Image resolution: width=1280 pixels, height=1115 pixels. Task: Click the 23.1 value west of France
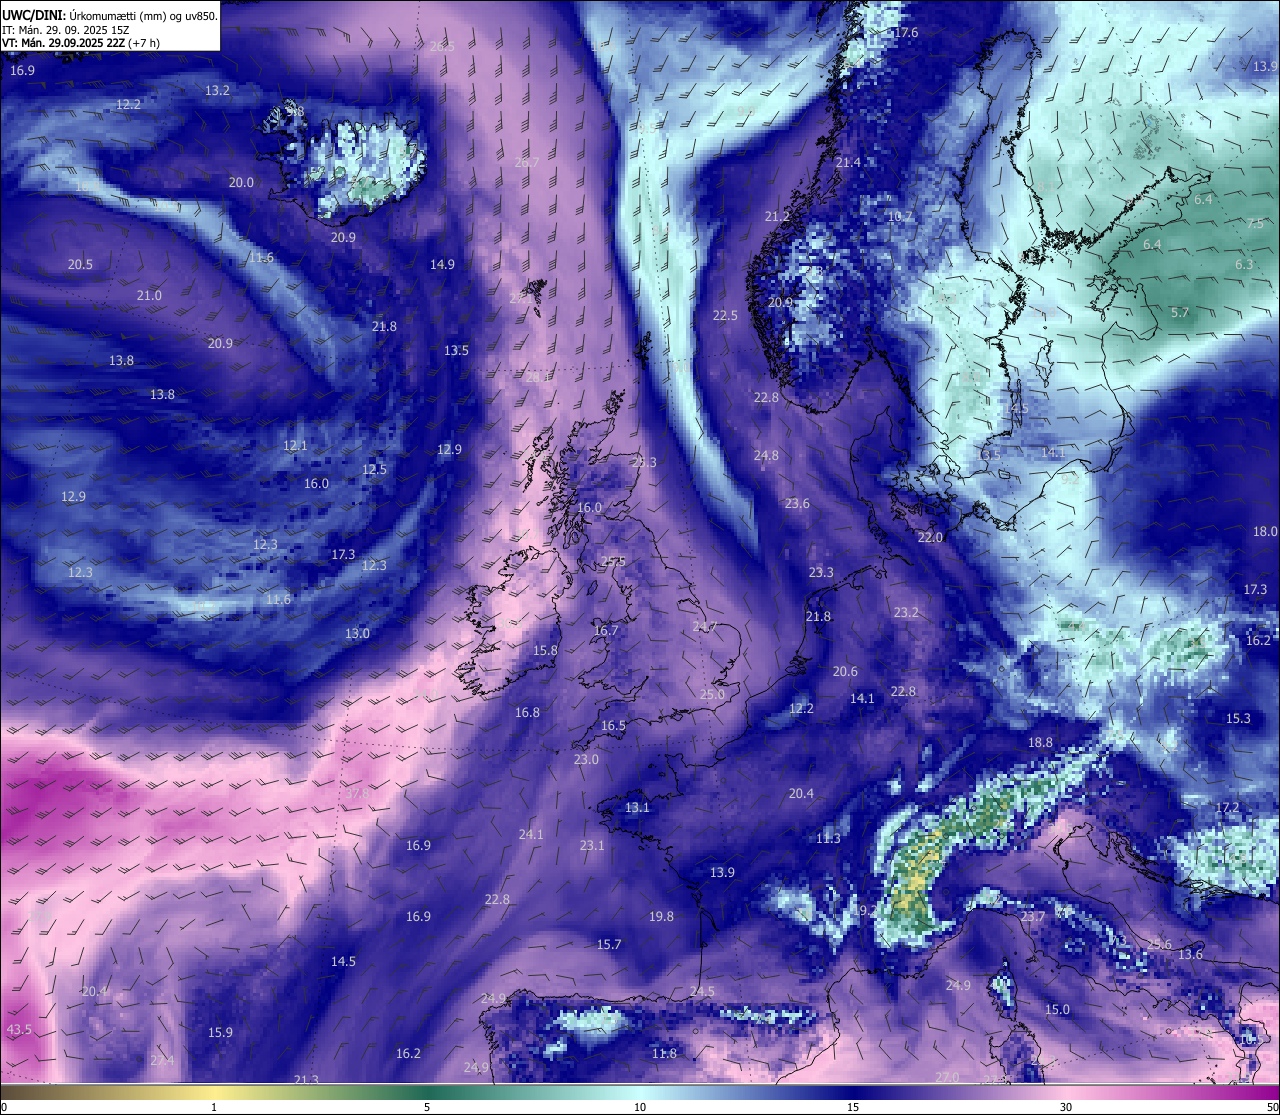592,845
